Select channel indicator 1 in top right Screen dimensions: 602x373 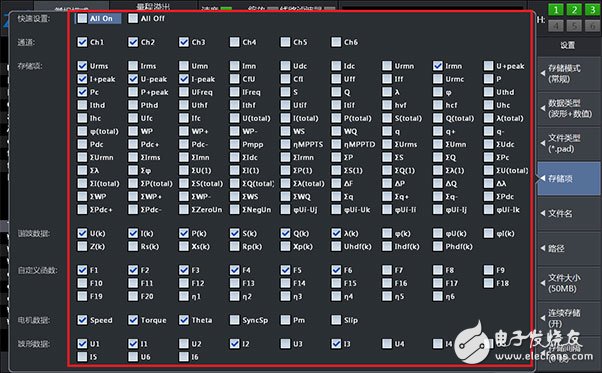point(556,10)
